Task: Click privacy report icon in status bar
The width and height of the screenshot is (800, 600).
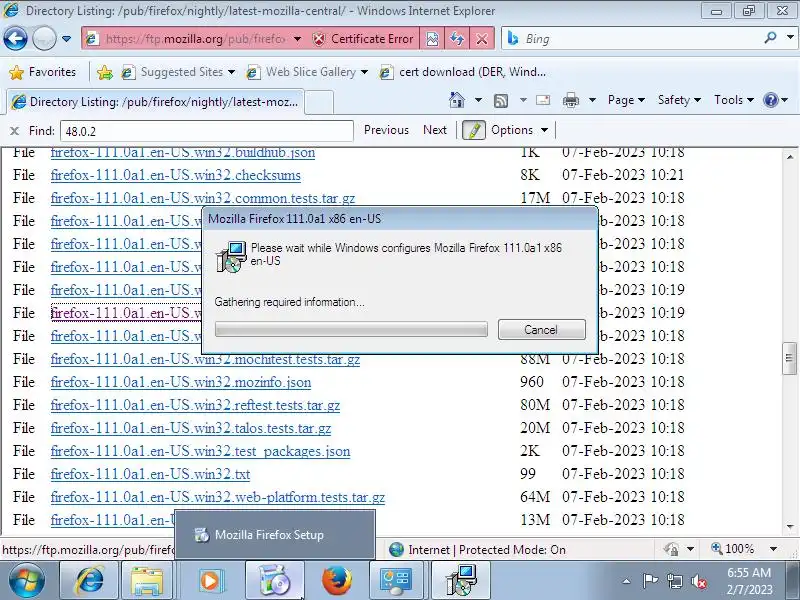Action: 671,549
